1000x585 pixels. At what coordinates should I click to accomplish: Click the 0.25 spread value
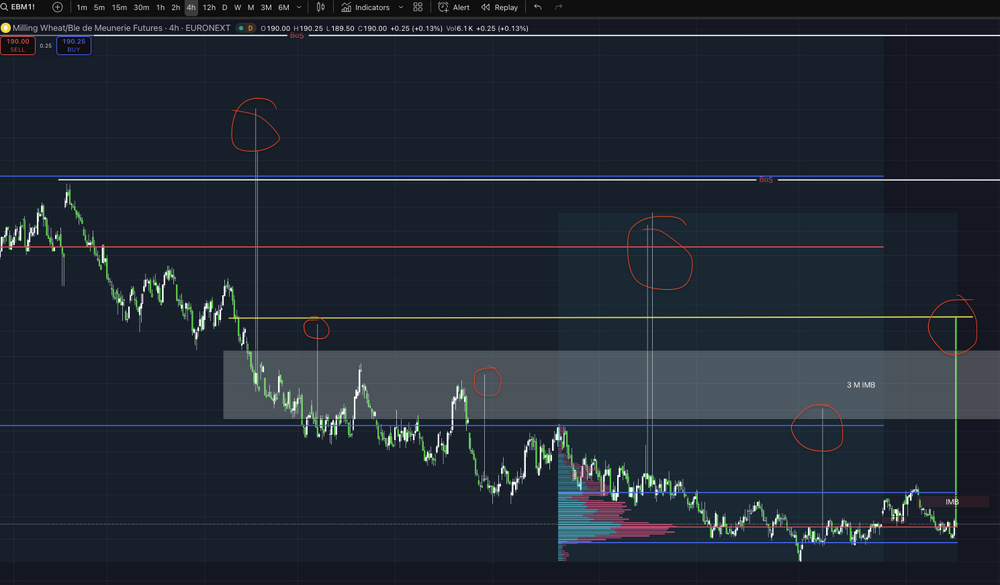coord(46,46)
